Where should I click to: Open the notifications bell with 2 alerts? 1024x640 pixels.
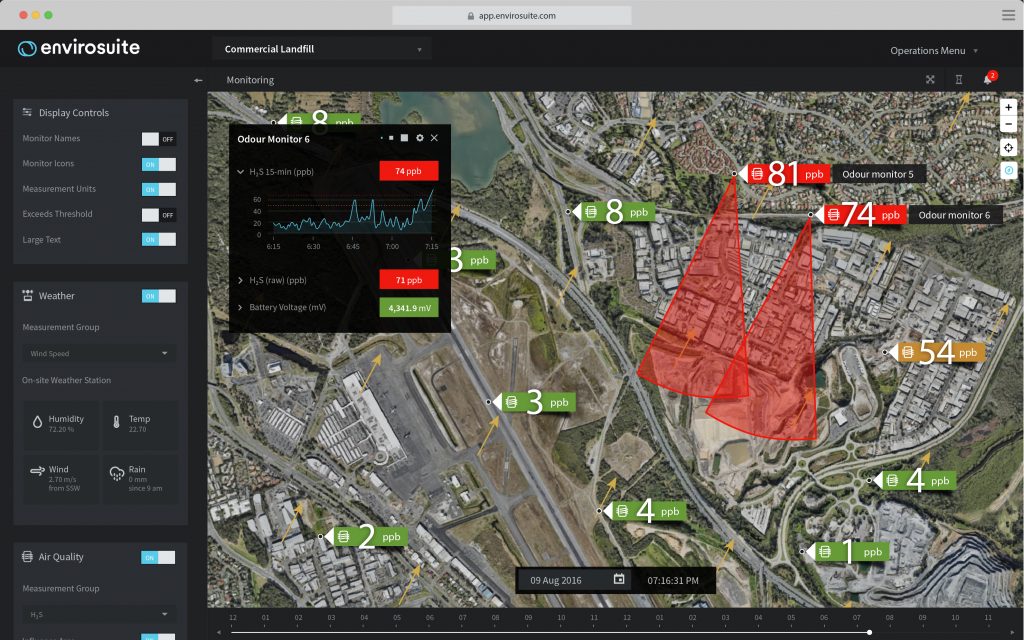[x=988, y=79]
